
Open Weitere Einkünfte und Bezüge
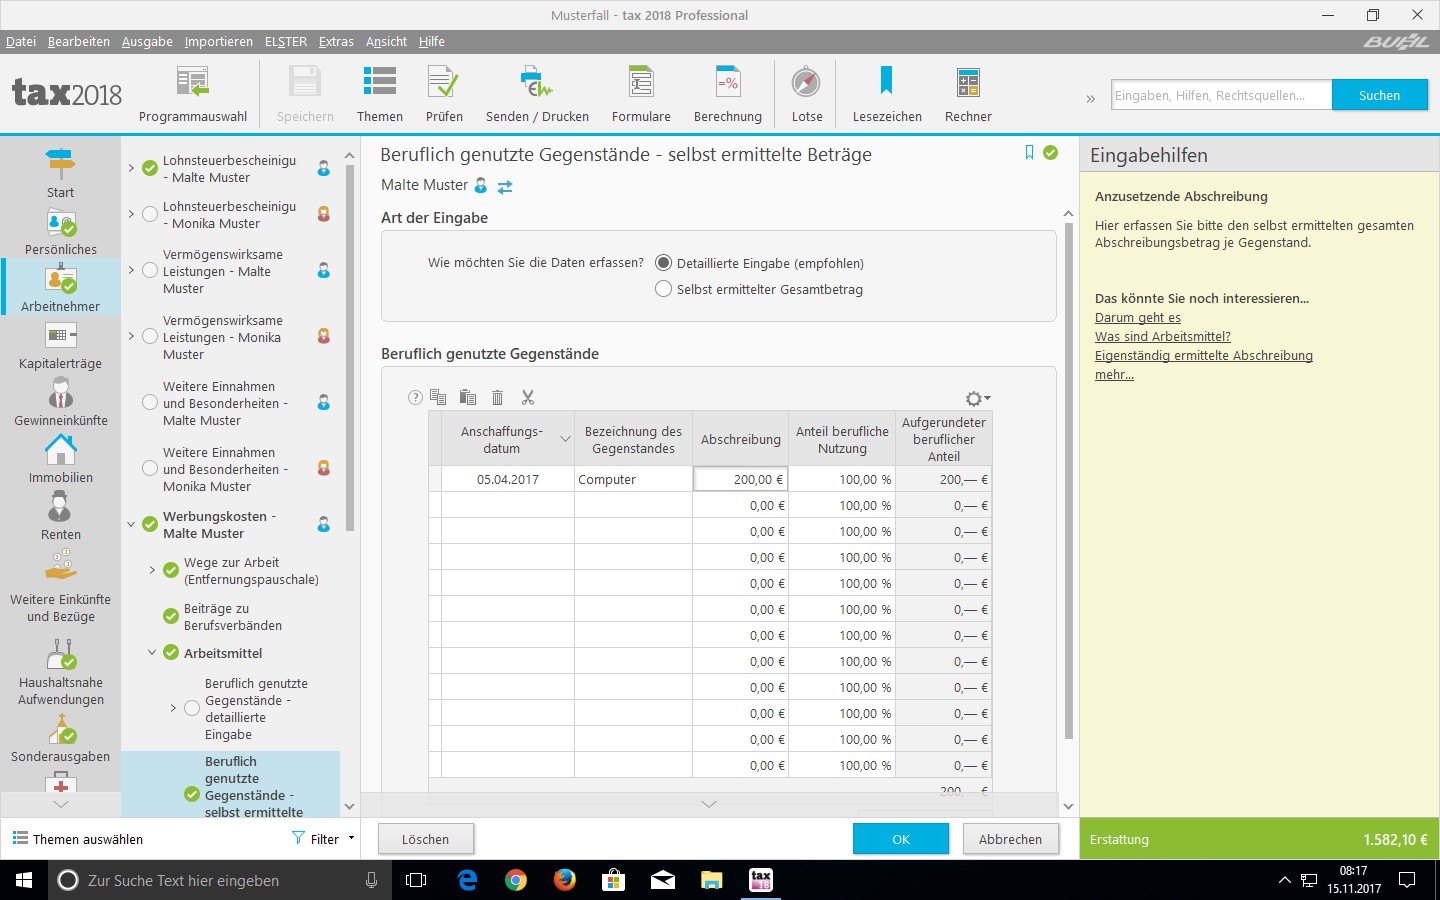[x=61, y=587]
